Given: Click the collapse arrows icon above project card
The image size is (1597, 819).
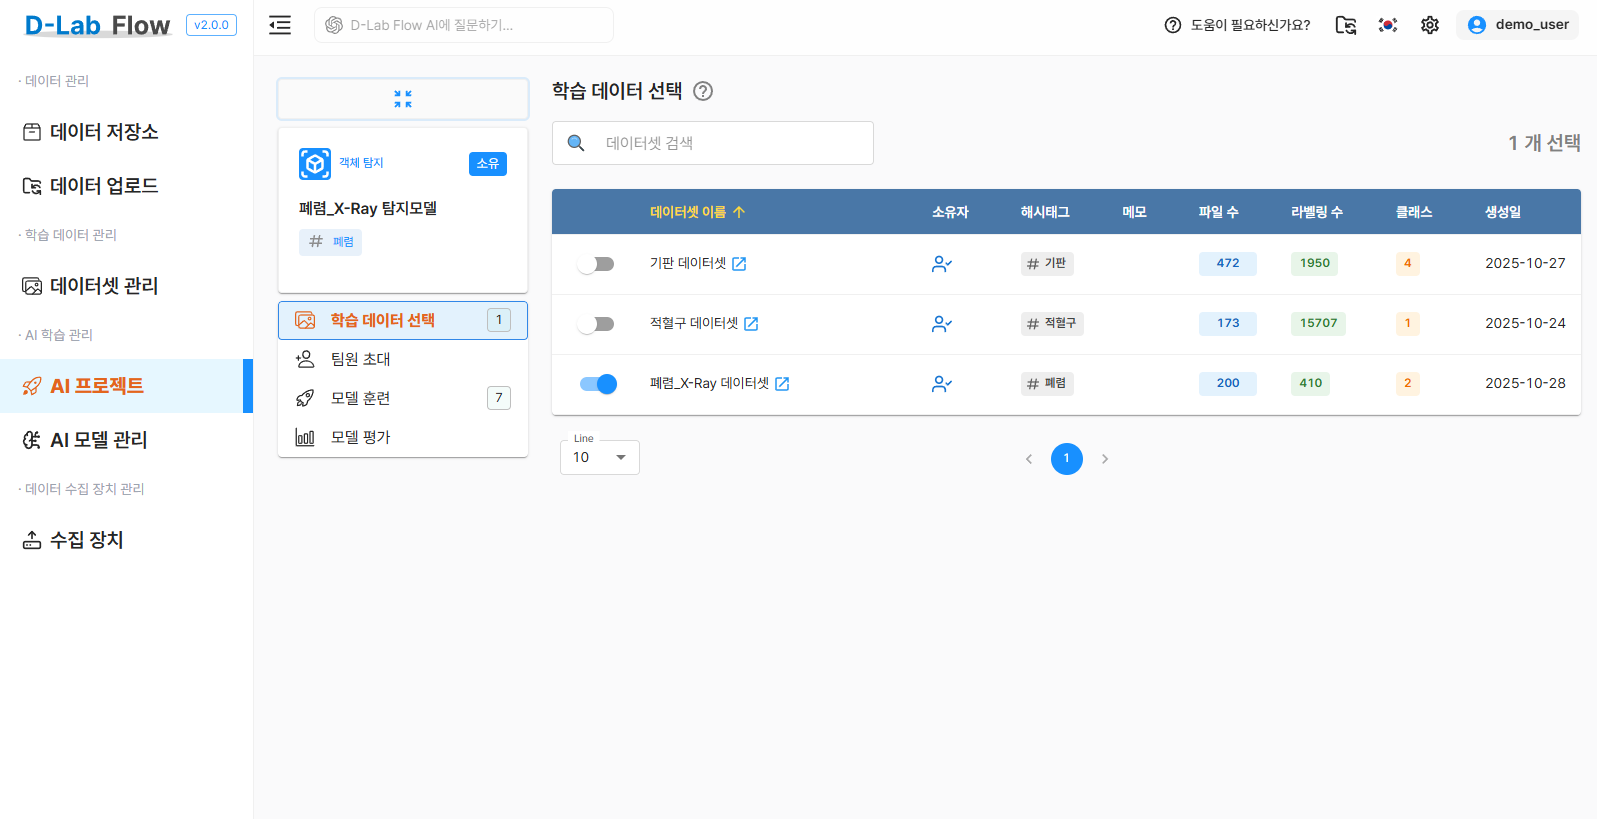Looking at the screenshot, I should pos(403,99).
